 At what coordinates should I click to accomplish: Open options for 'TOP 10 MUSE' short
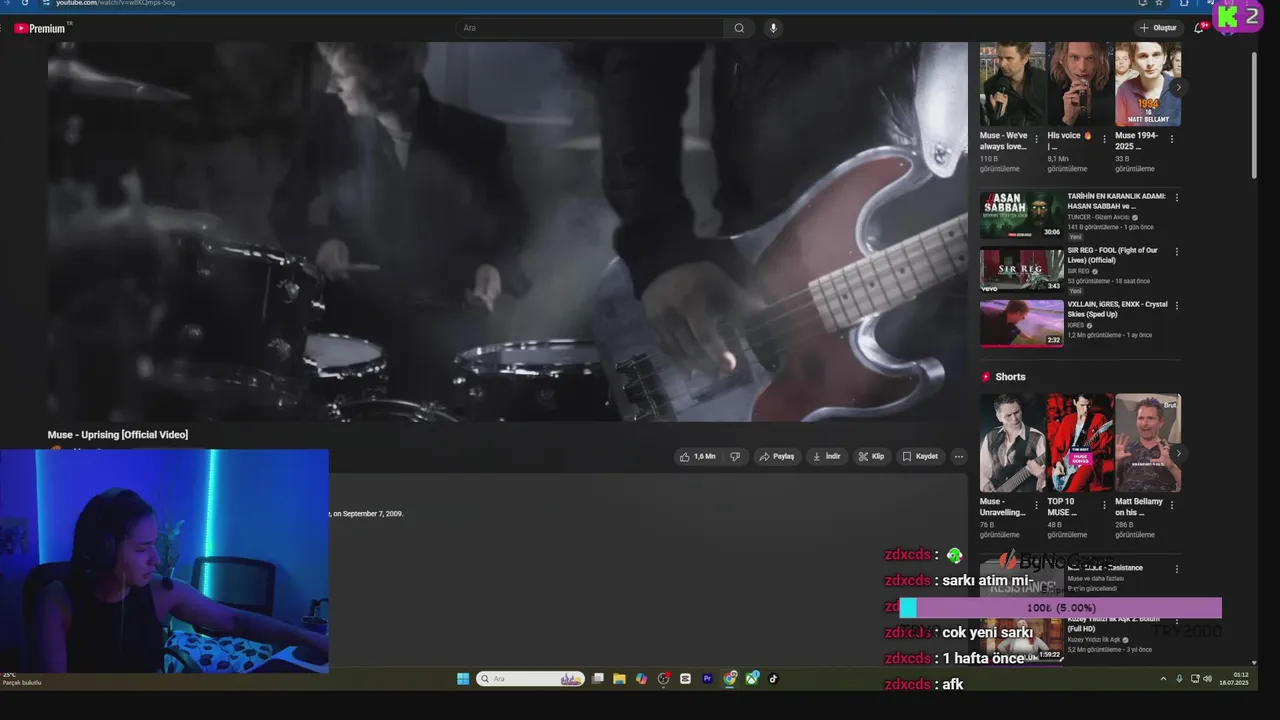coord(1104,505)
